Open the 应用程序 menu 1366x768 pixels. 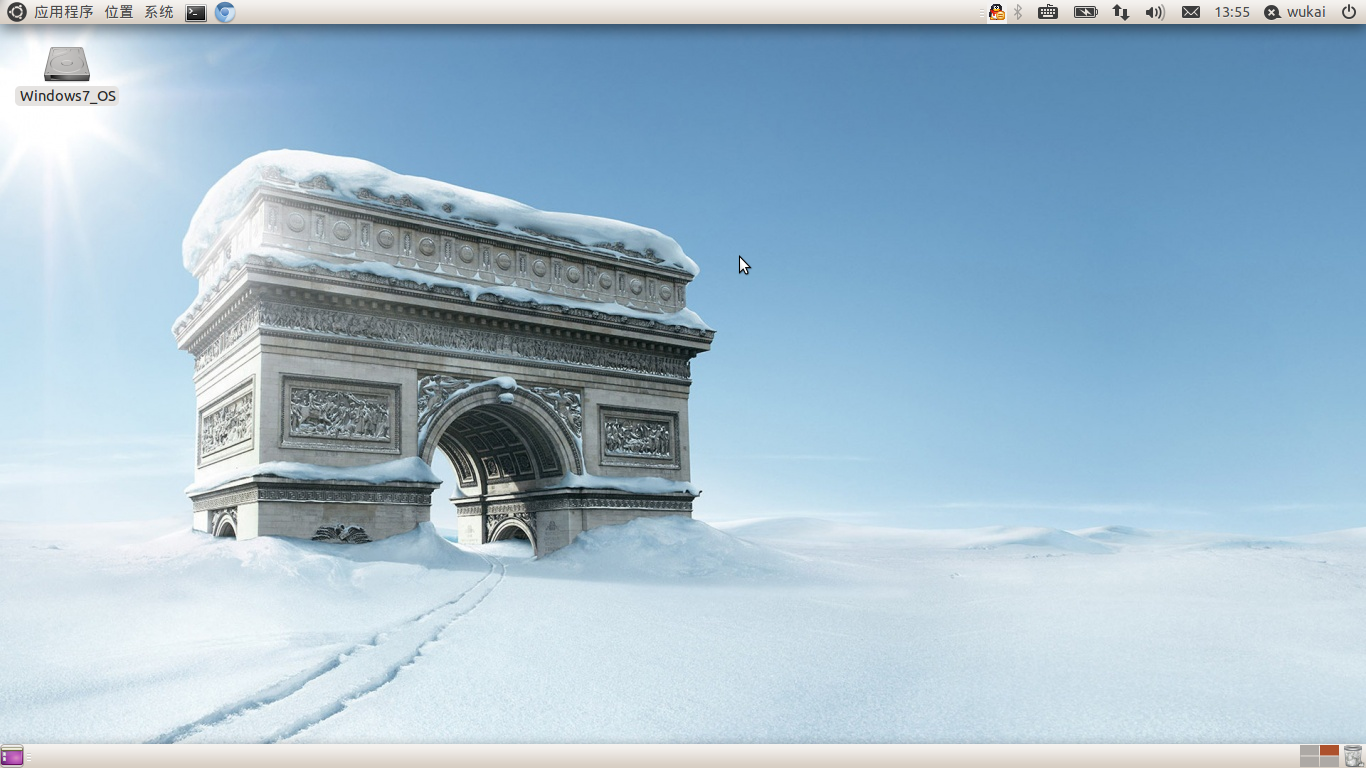pos(63,12)
